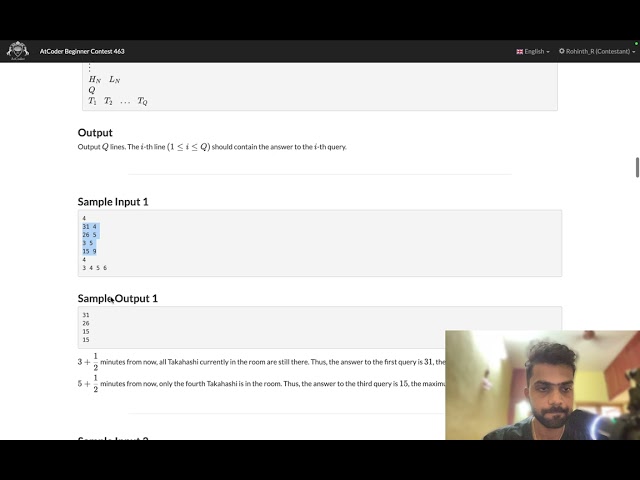Click the highlighted line "15 9"

click(89, 251)
